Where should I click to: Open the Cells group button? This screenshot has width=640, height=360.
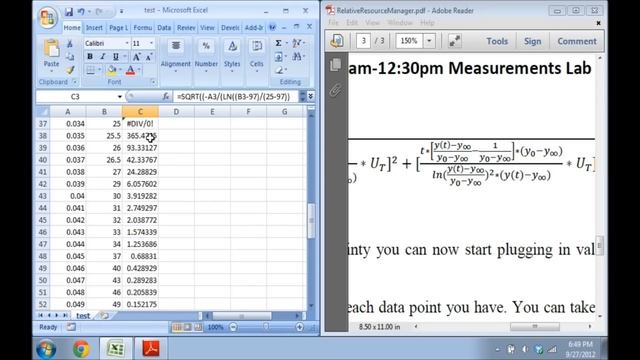(x=257, y=56)
